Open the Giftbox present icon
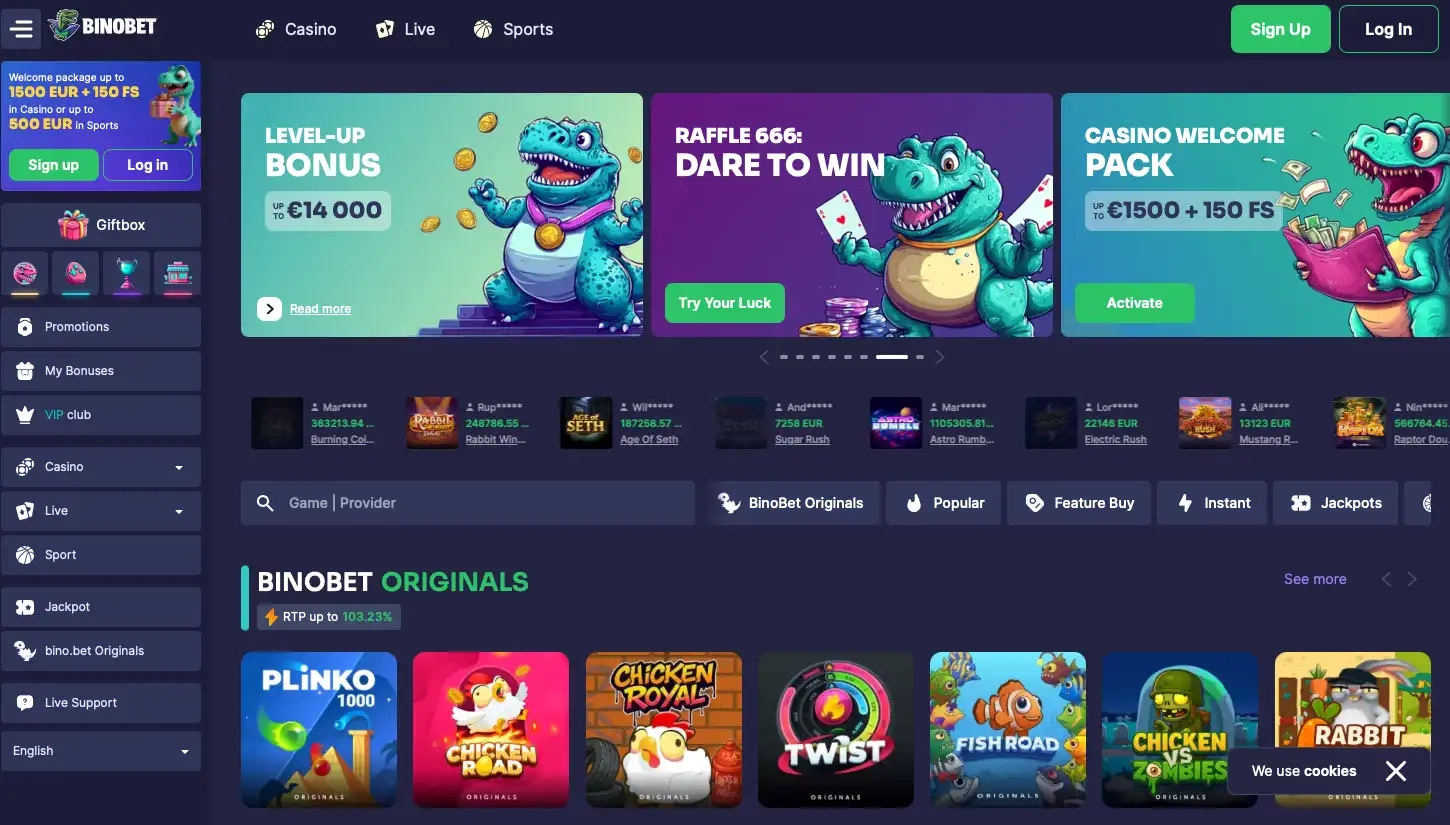The image size is (1450, 825). [73, 225]
